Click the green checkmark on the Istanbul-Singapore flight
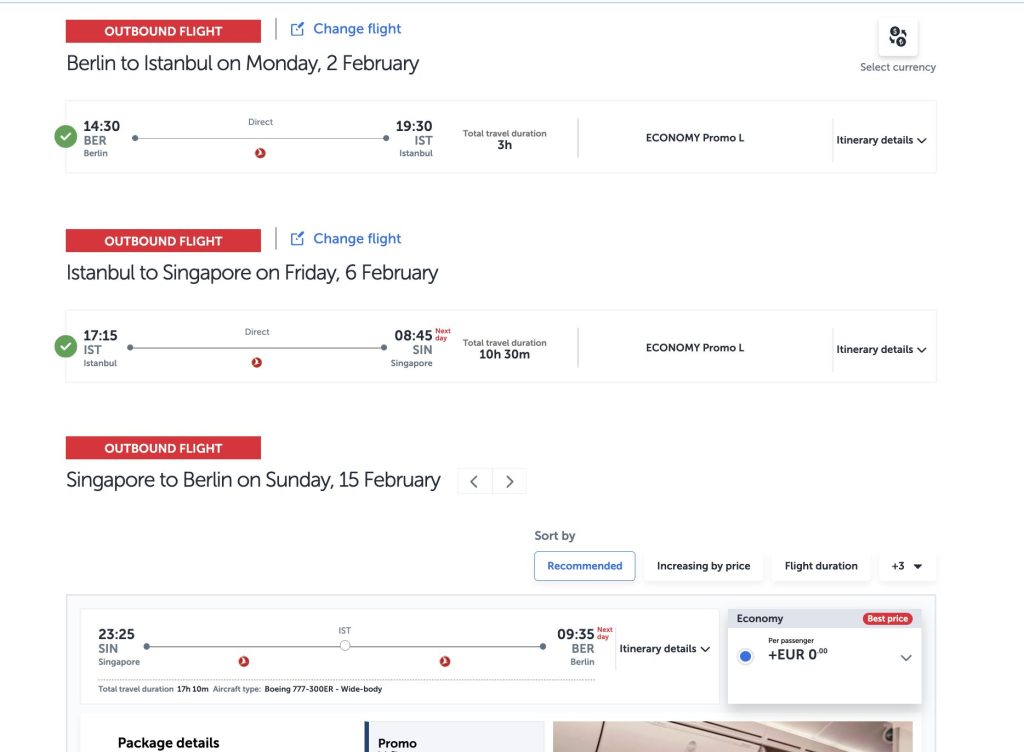 [x=65, y=346]
